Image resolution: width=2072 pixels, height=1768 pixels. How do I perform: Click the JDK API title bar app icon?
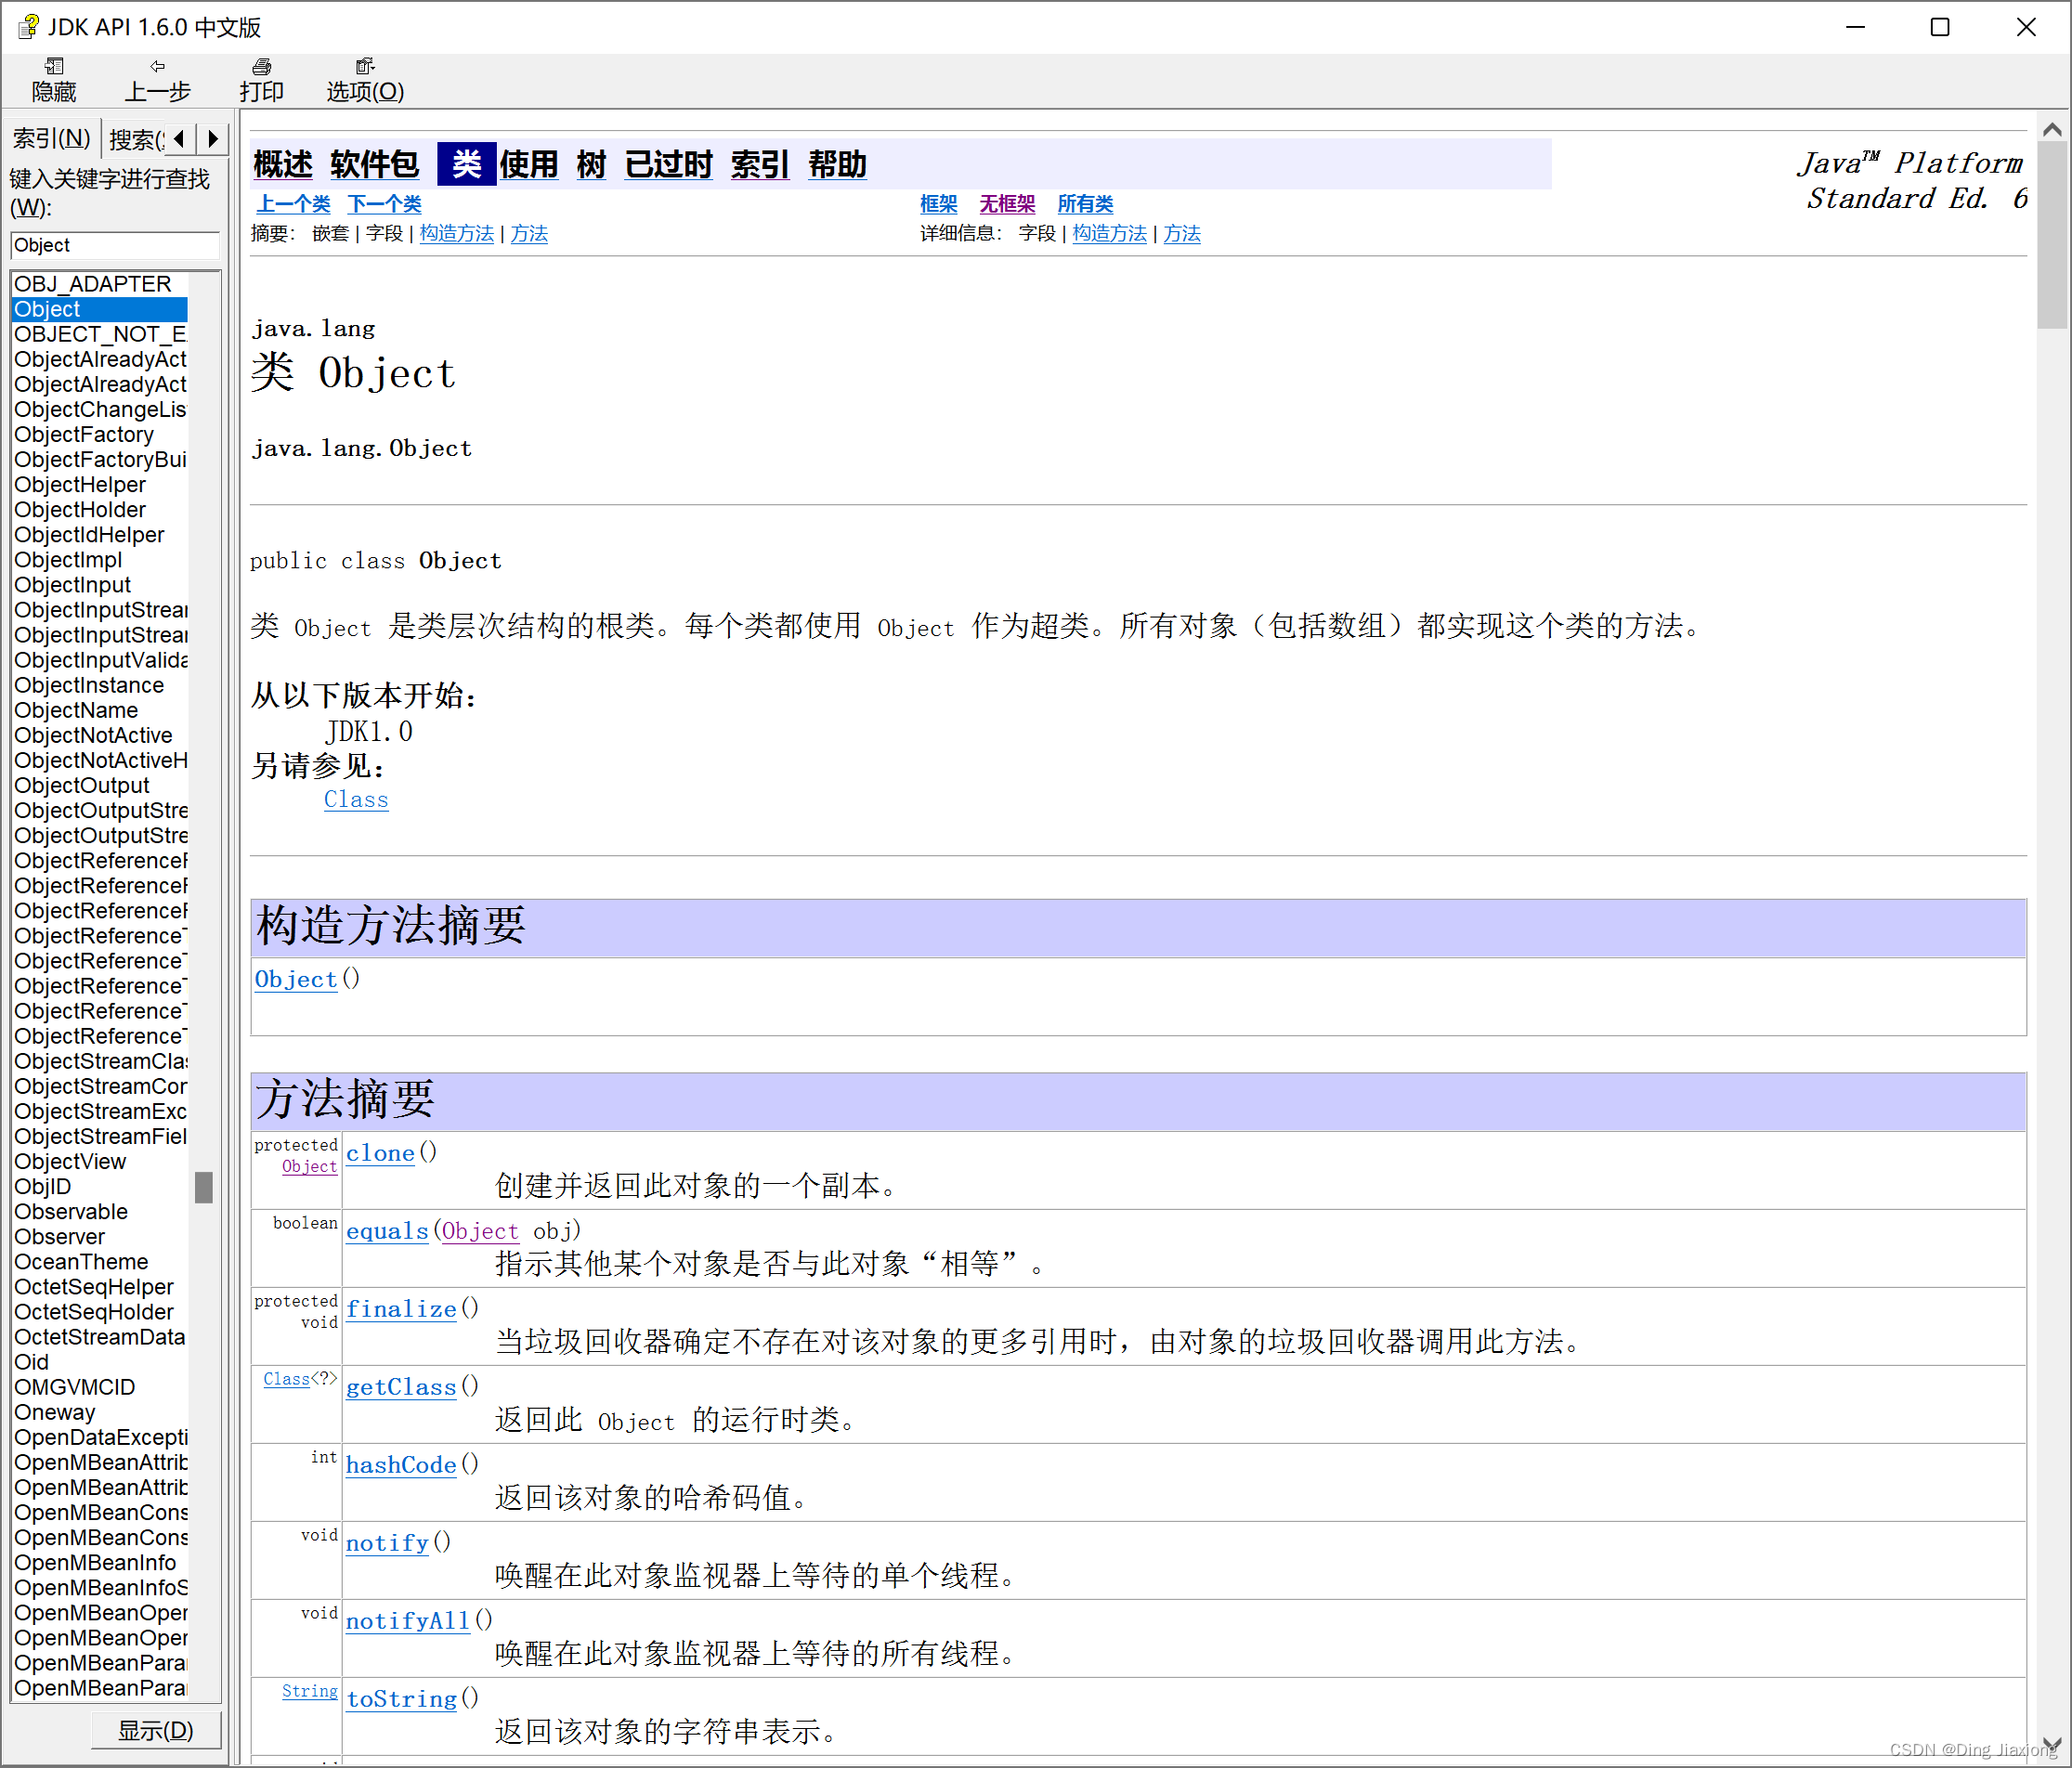[x=28, y=27]
